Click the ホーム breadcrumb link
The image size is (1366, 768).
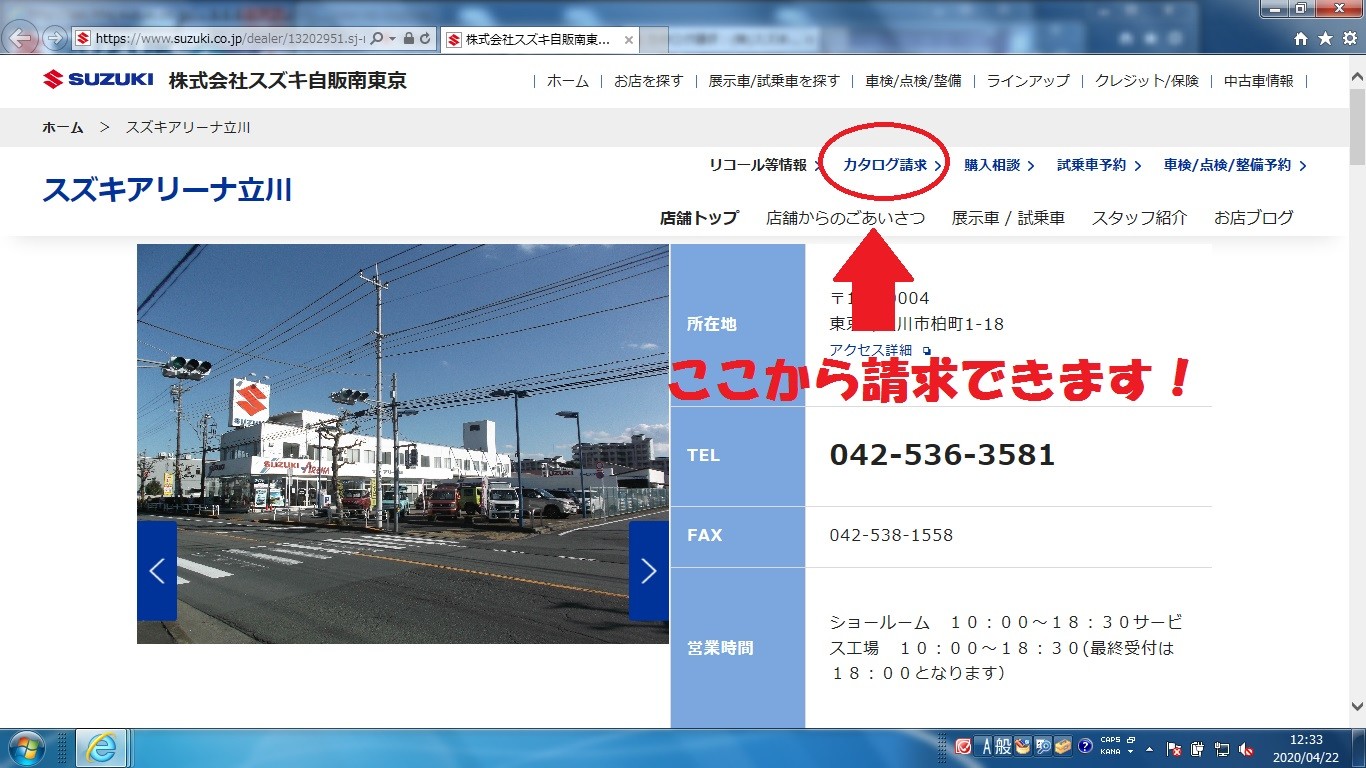click(x=63, y=128)
